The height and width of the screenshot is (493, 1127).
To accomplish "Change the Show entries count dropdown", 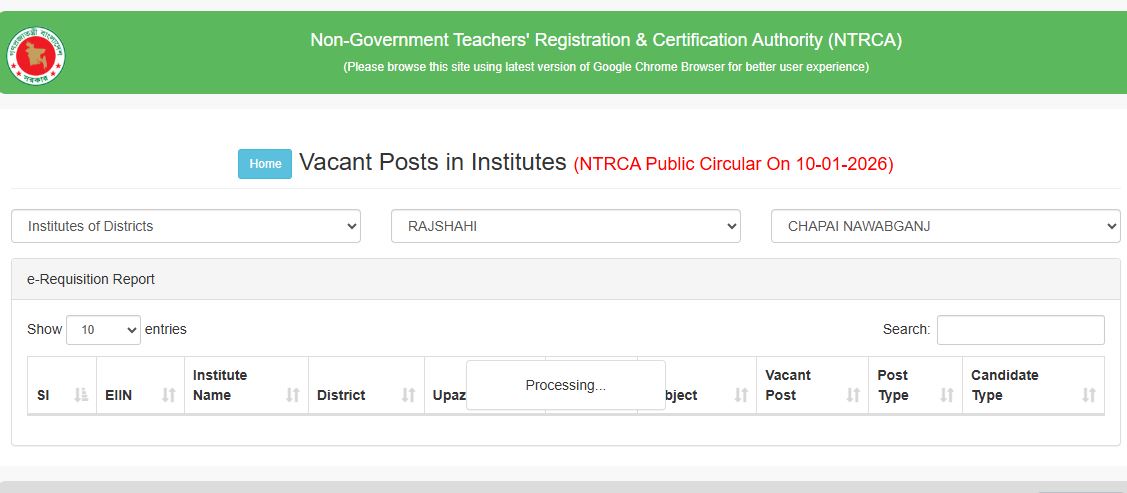I will coord(103,329).
